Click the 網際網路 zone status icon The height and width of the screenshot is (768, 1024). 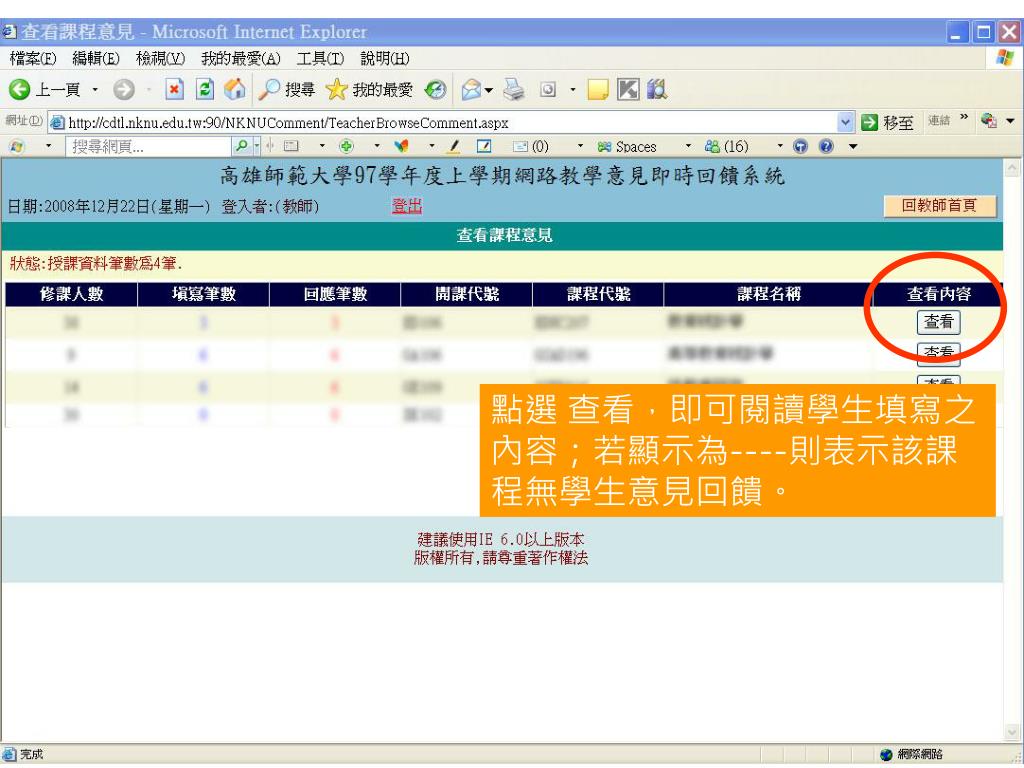[x=886, y=754]
